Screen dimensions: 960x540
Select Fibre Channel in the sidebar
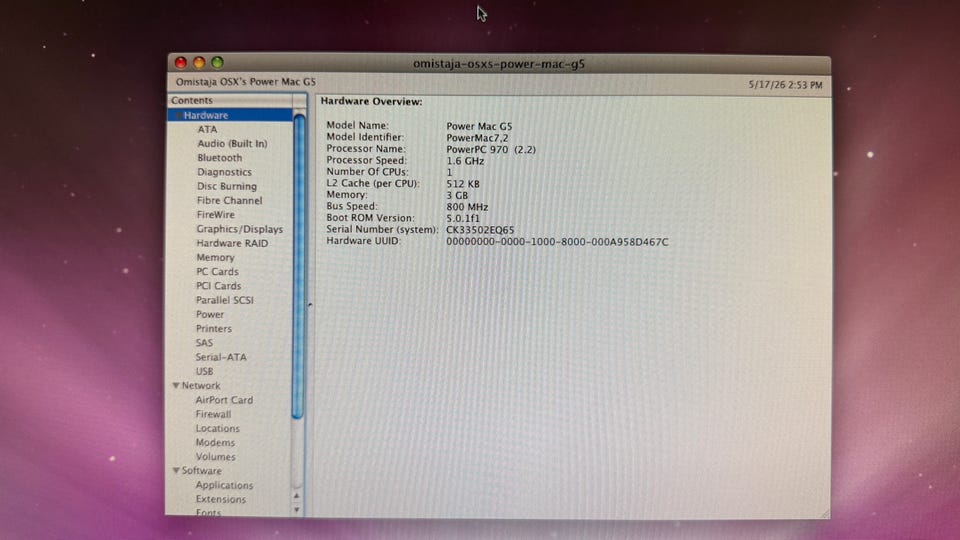[229, 200]
